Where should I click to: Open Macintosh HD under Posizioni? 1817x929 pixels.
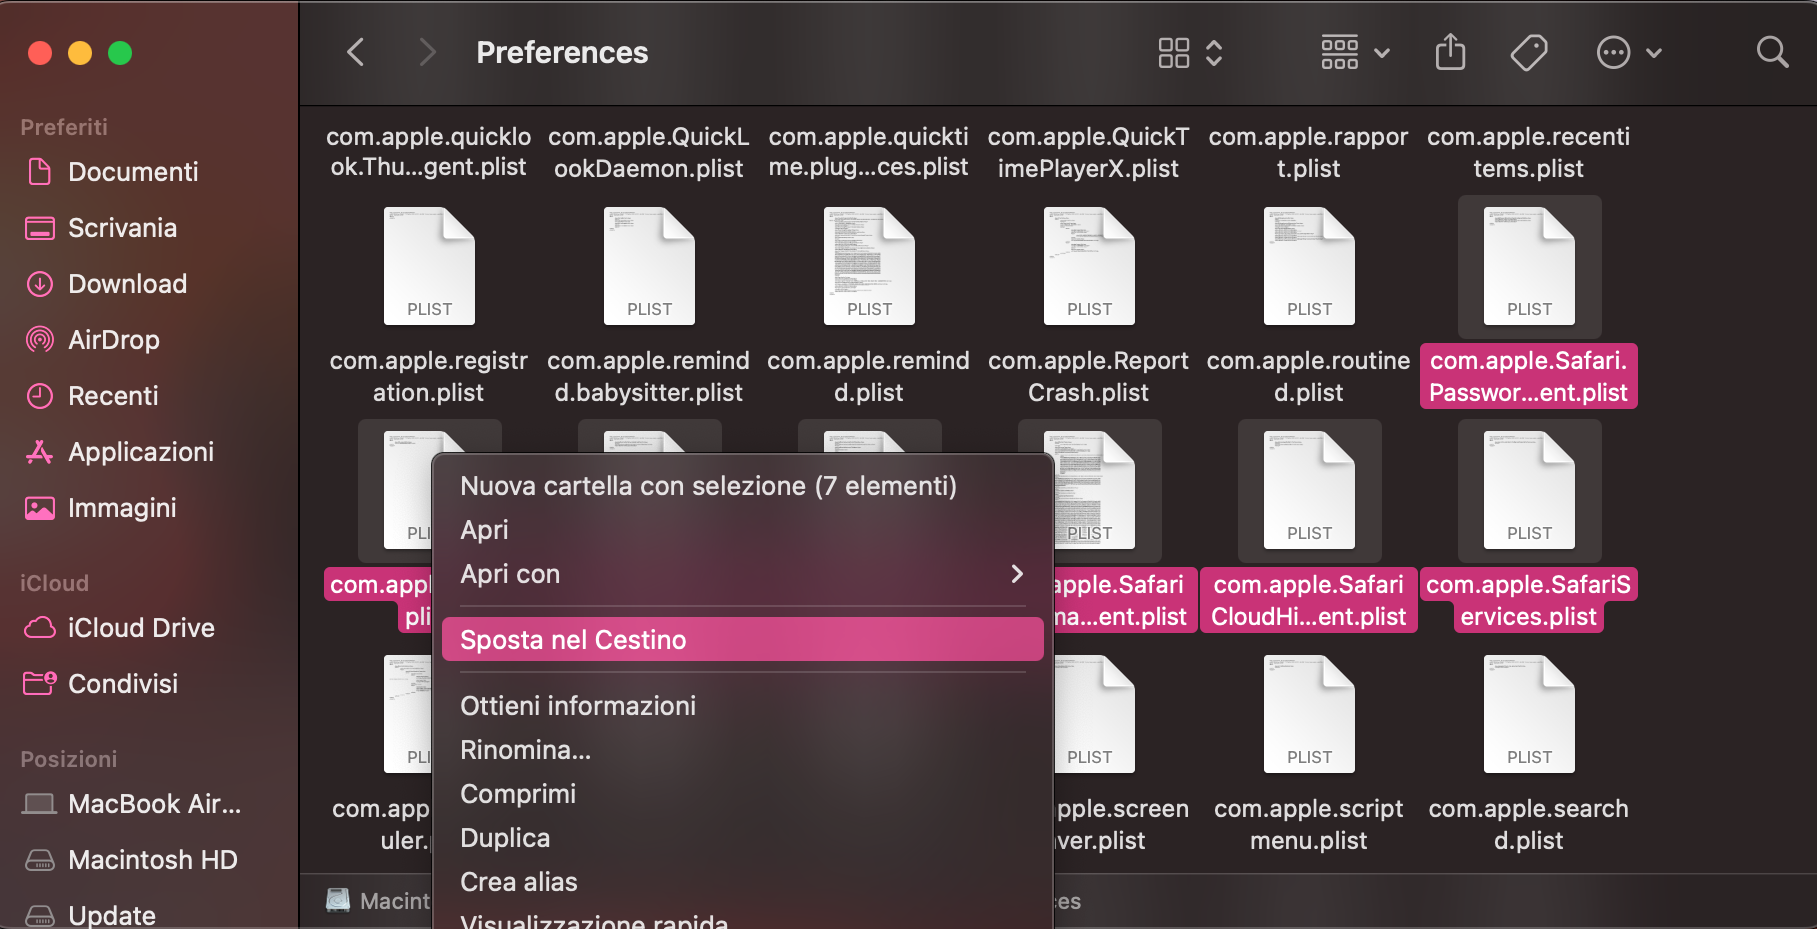click(151, 859)
